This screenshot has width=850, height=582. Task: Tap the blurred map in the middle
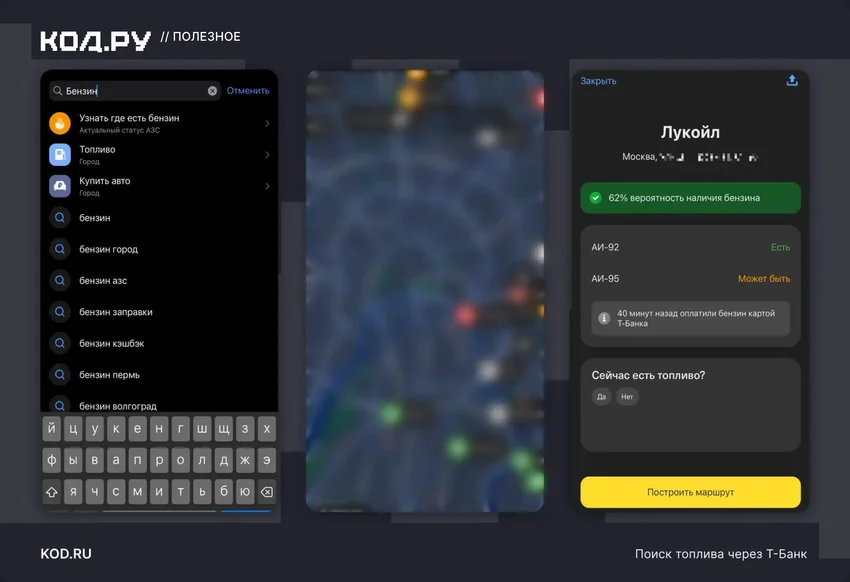pos(425,290)
